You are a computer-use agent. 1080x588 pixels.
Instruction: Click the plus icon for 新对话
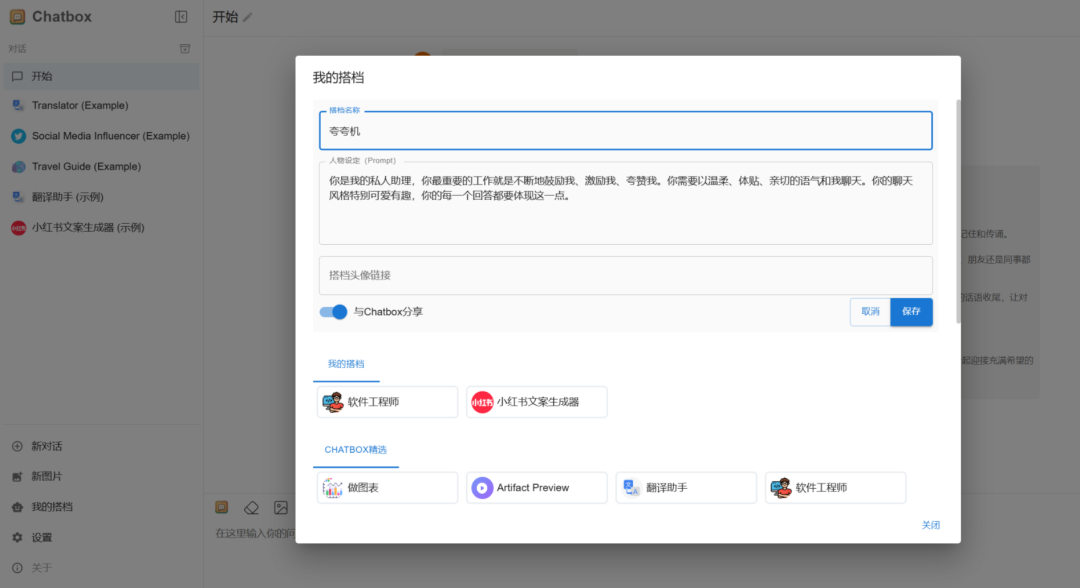(17, 446)
